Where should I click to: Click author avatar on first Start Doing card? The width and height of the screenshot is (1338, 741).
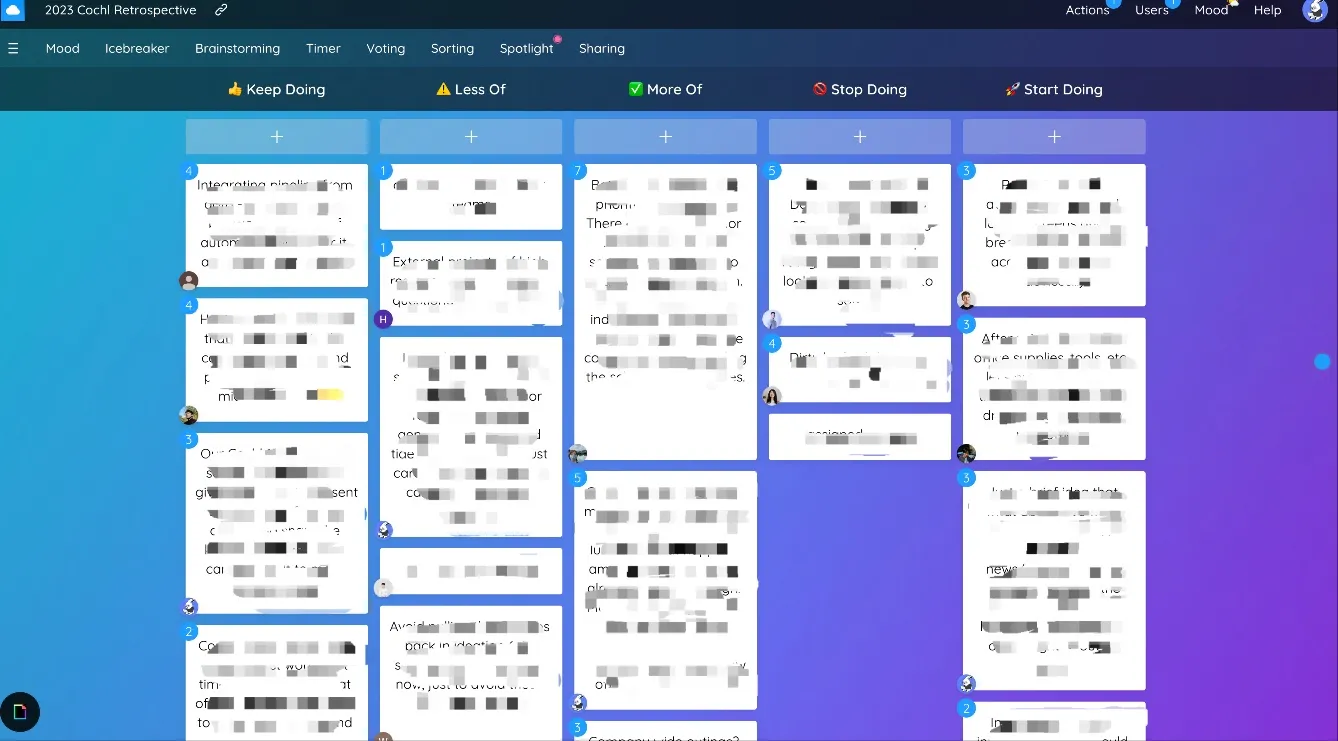pyautogui.click(x=966, y=300)
